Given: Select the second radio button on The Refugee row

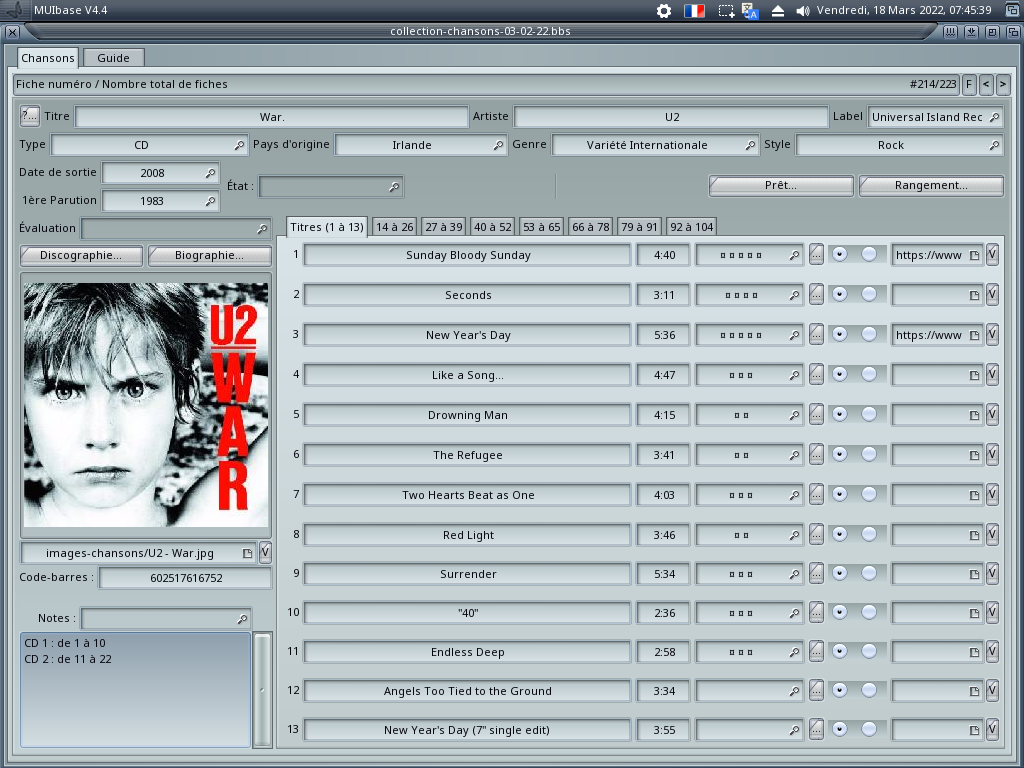Looking at the screenshot, I should click(x=869, y=454).
